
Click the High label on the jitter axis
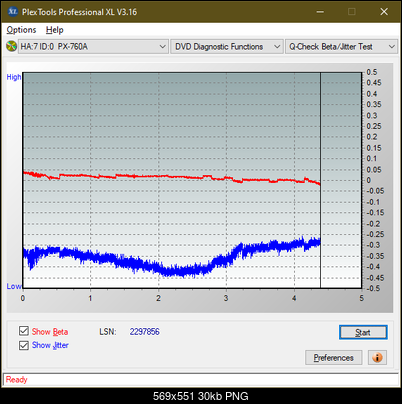coord(14,77)
